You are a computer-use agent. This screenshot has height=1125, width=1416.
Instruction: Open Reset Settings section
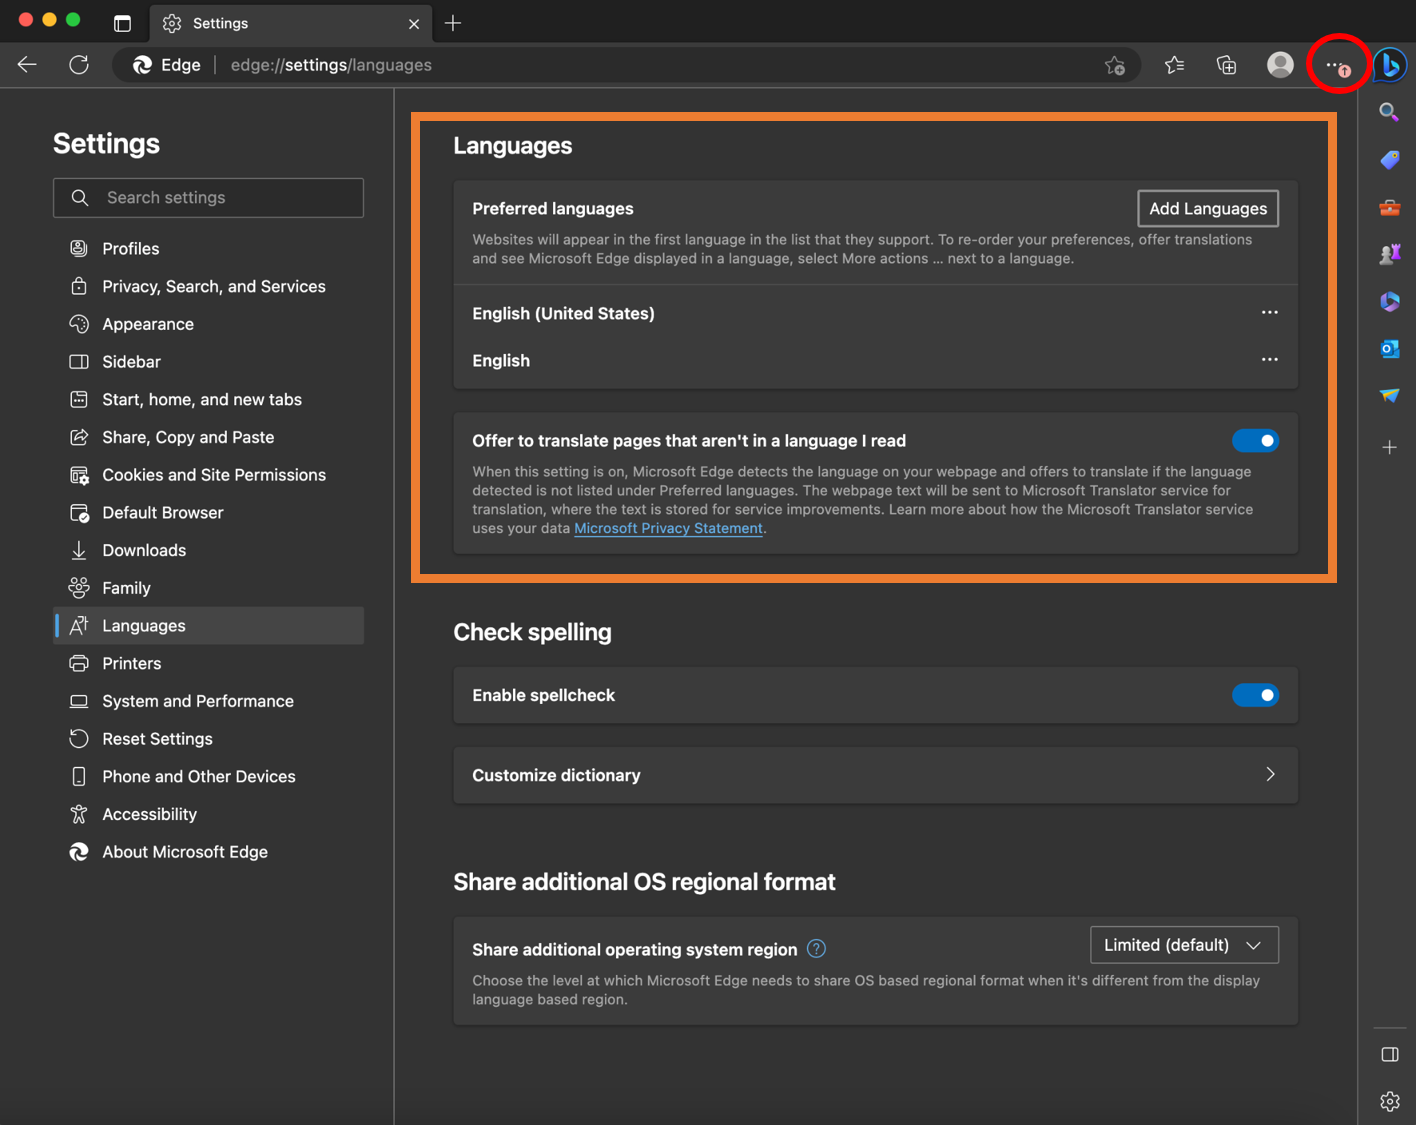pos(208,739)
